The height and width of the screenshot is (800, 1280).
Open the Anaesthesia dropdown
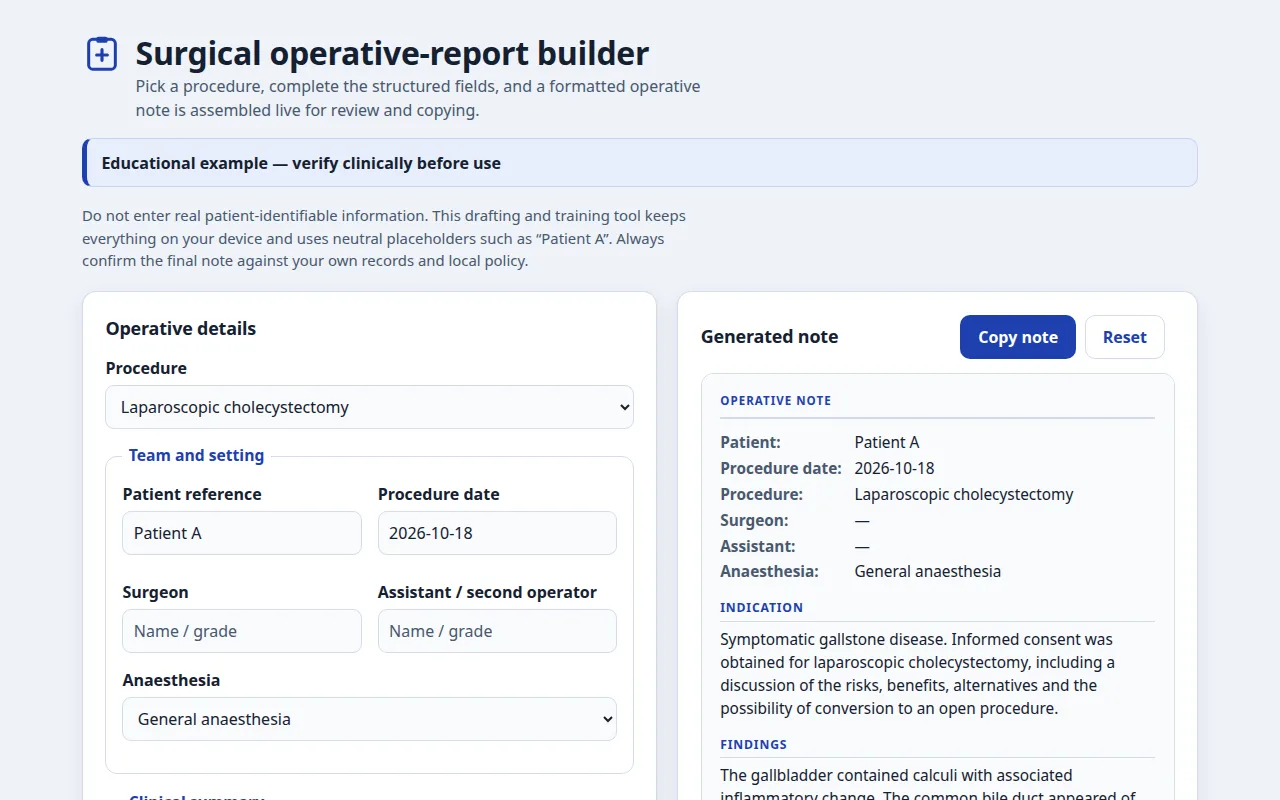pyautogui.click(x=369, y=719)
